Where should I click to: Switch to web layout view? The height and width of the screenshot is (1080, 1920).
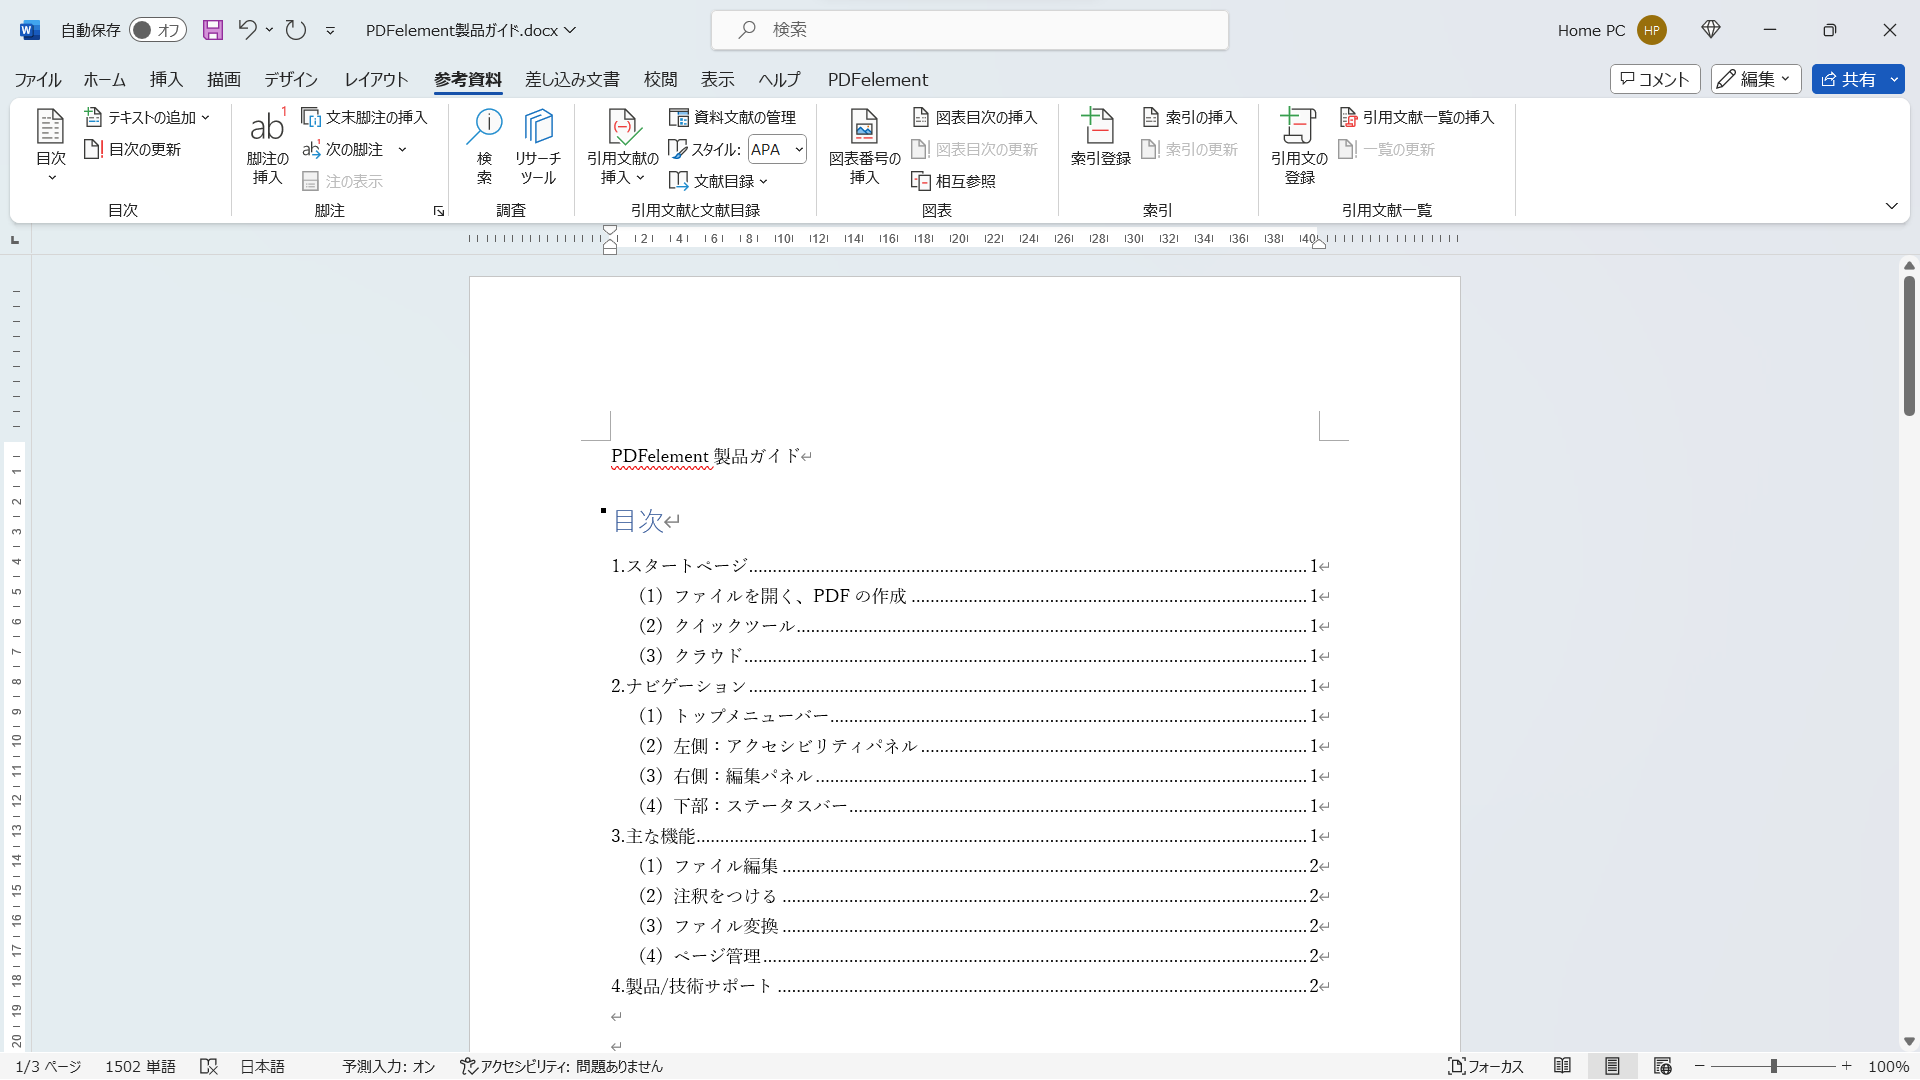click(1662, 1067)
